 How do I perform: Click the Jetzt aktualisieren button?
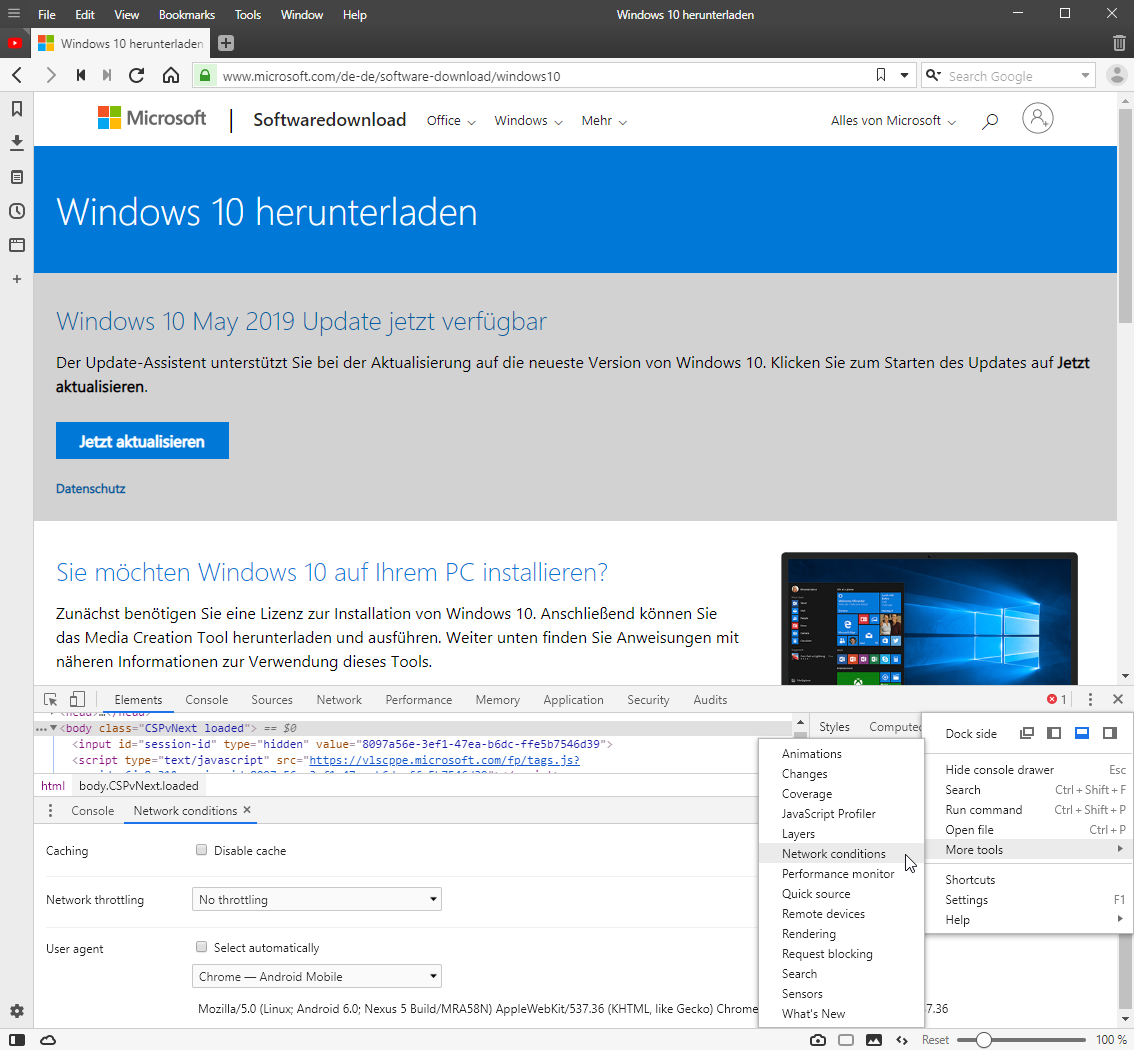point(142,440)
